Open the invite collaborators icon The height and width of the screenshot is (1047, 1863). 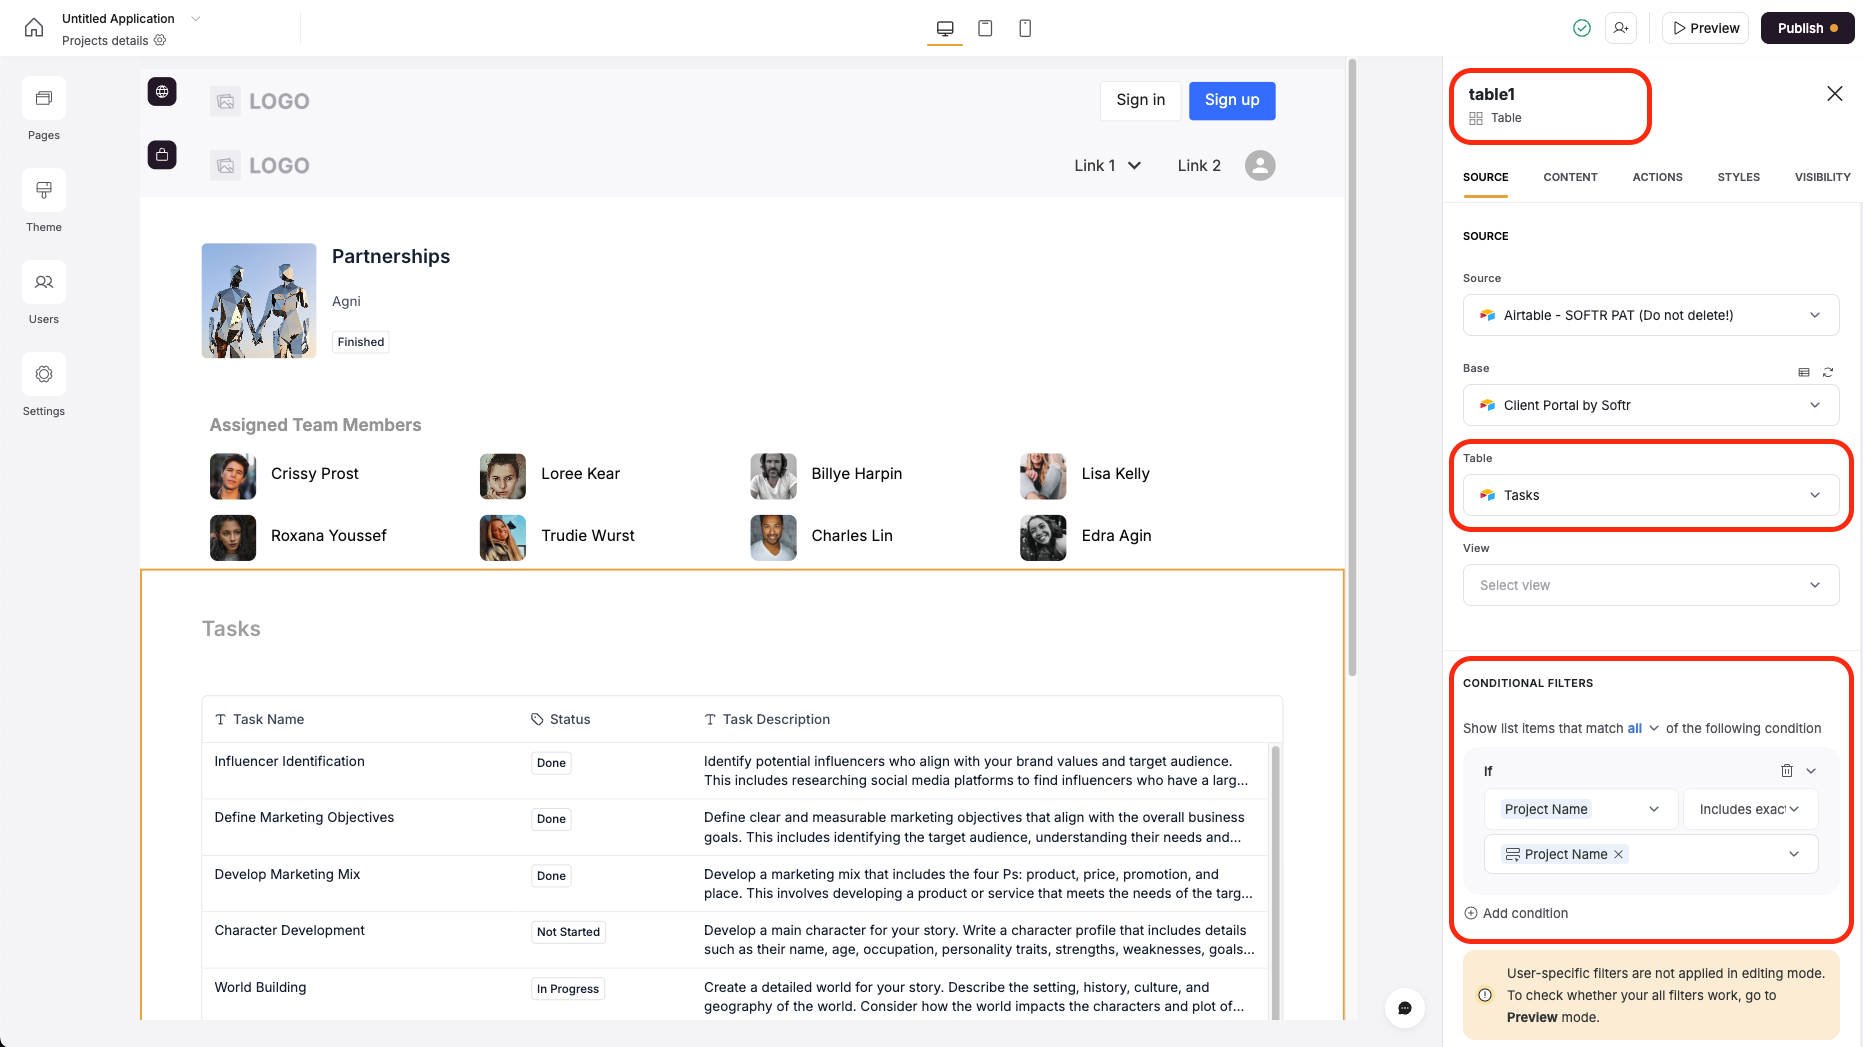(x=1621, y=28)
